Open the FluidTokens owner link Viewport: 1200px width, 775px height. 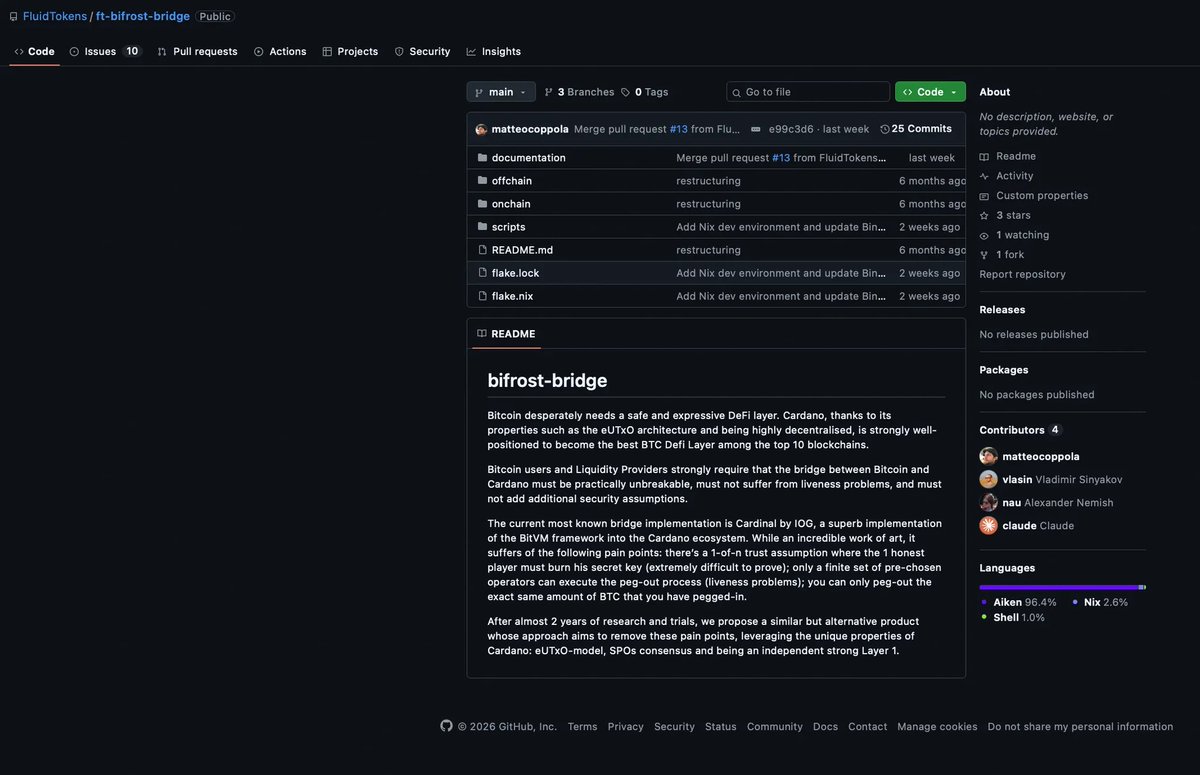click(x=54, y=16)
